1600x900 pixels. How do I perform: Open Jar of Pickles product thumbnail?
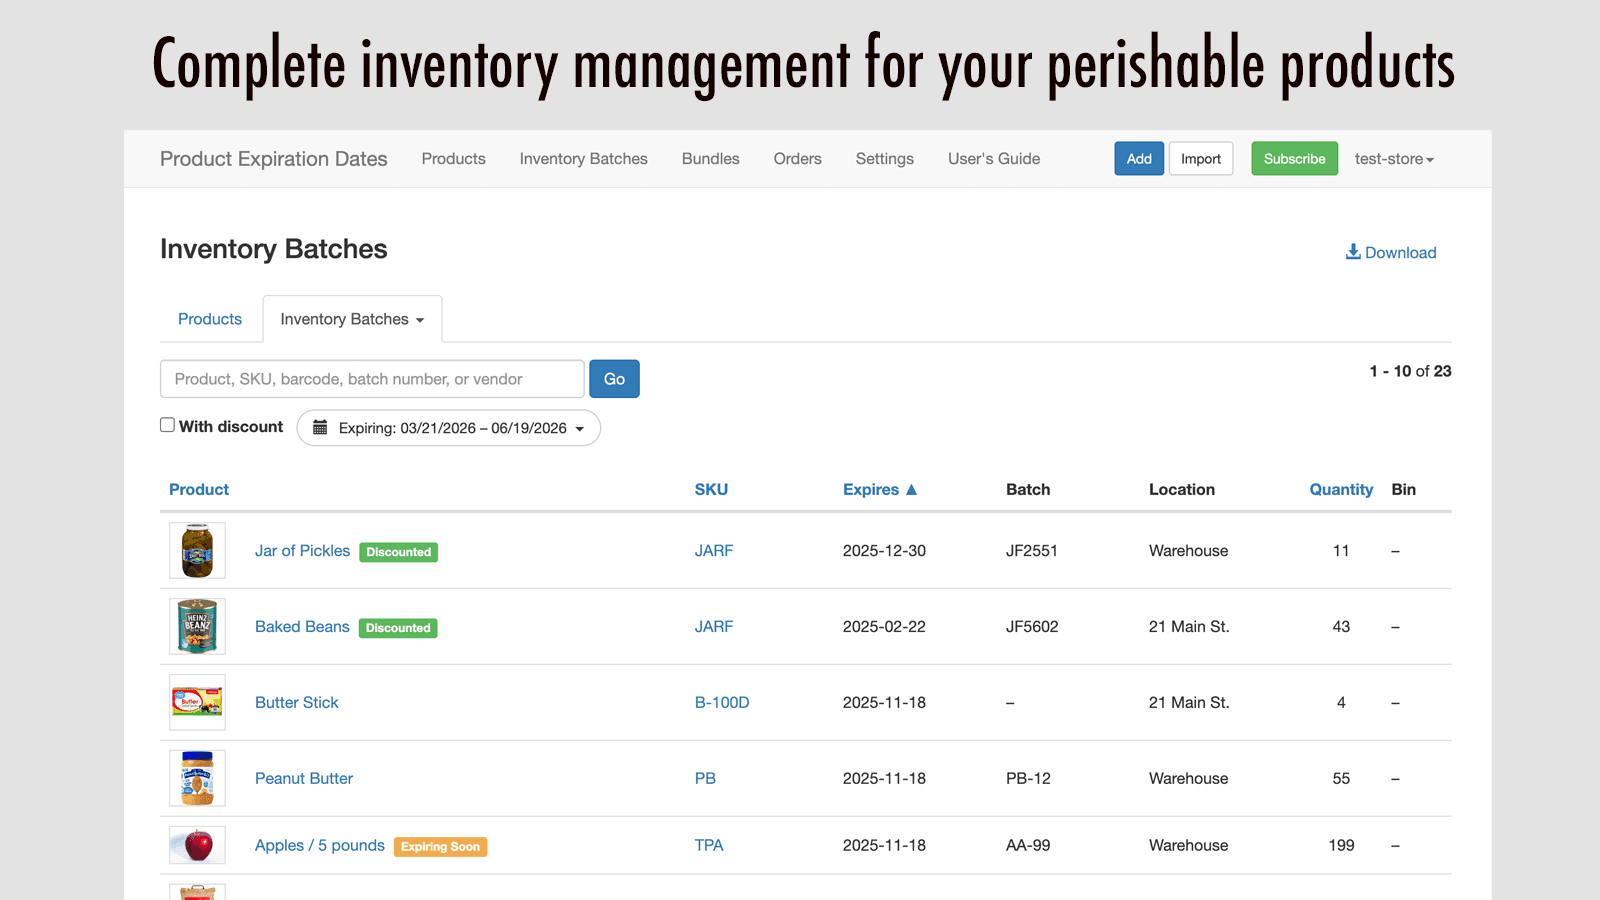tap(197, 550)
